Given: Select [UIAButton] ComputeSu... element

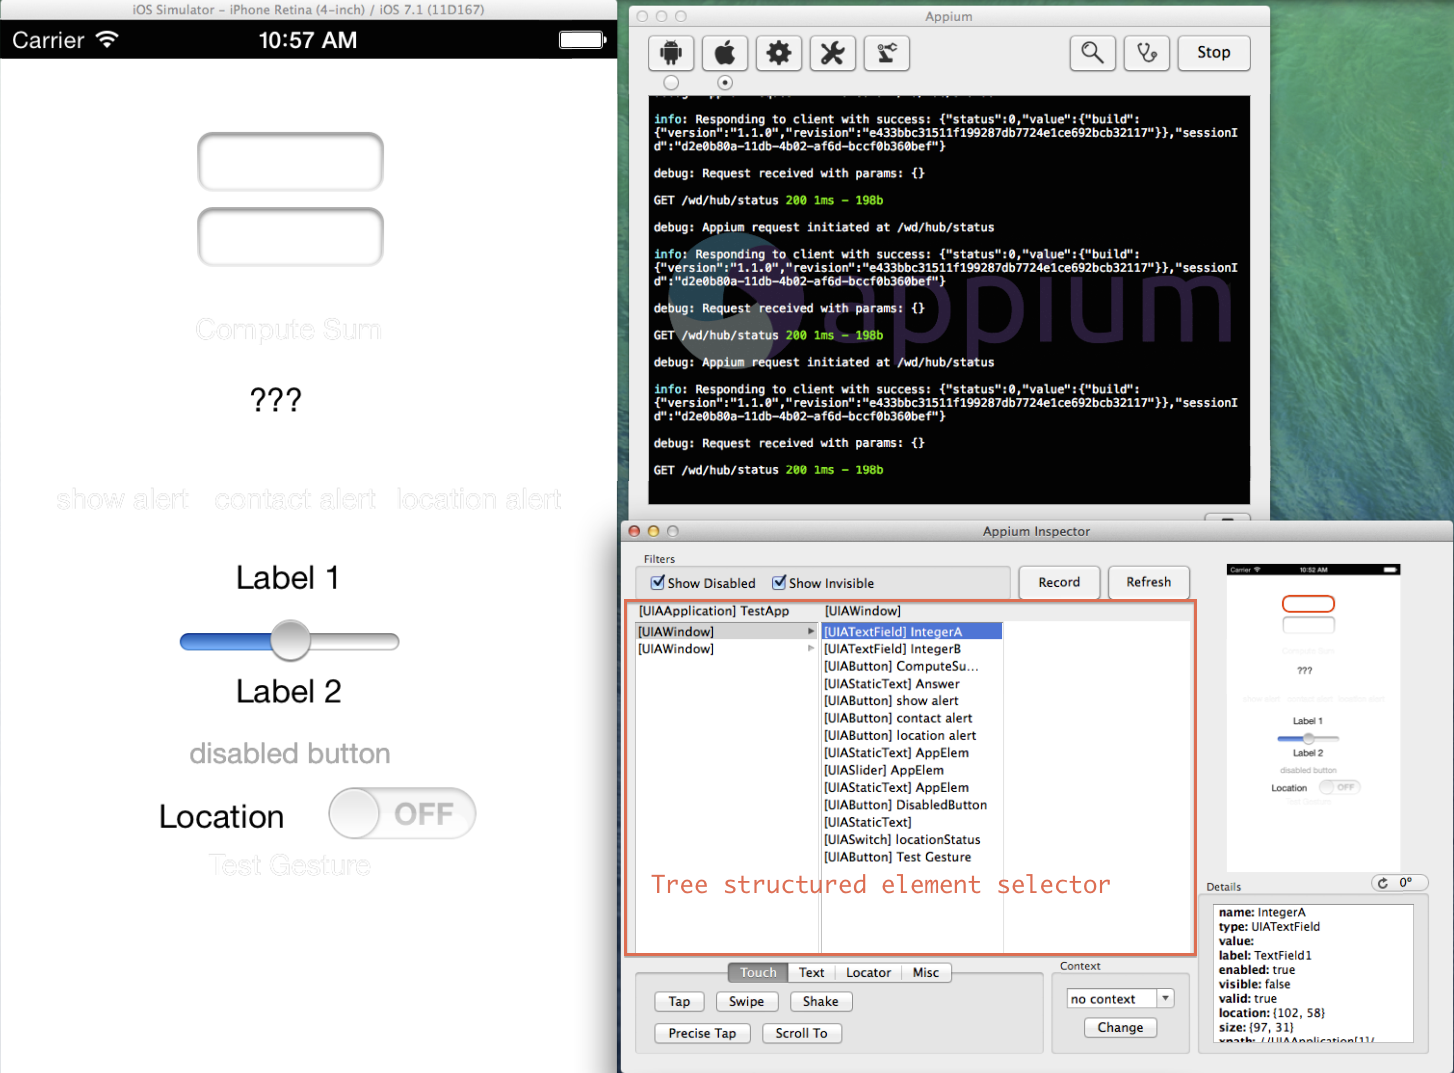Looking at the screenshot, I should tap(911, 666).
